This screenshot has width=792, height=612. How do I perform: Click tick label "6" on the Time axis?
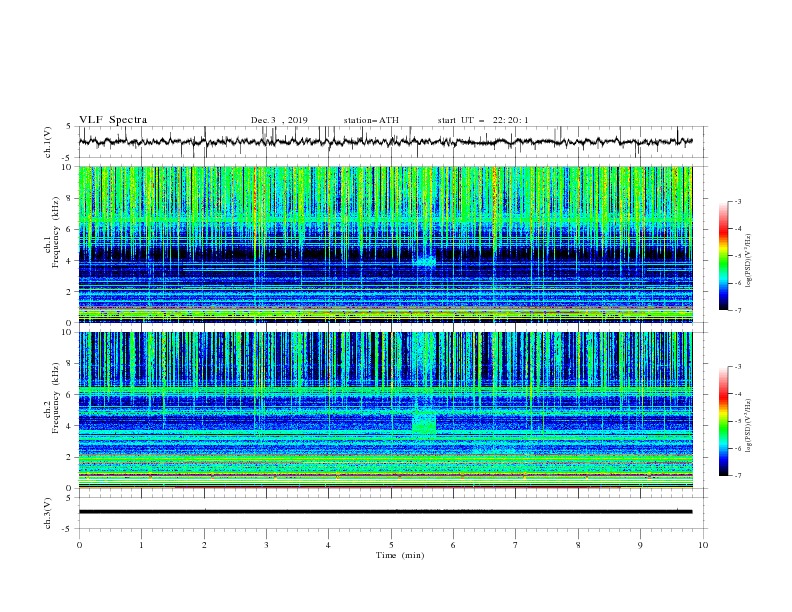click(453, 545)
